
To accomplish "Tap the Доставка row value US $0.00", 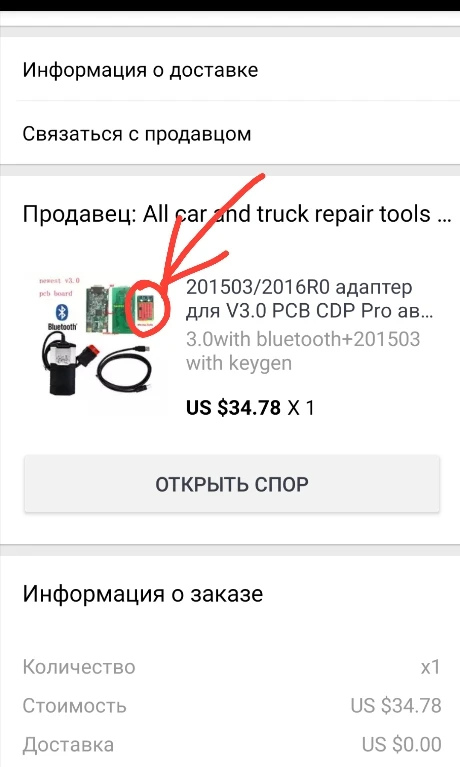I will 401,744.
